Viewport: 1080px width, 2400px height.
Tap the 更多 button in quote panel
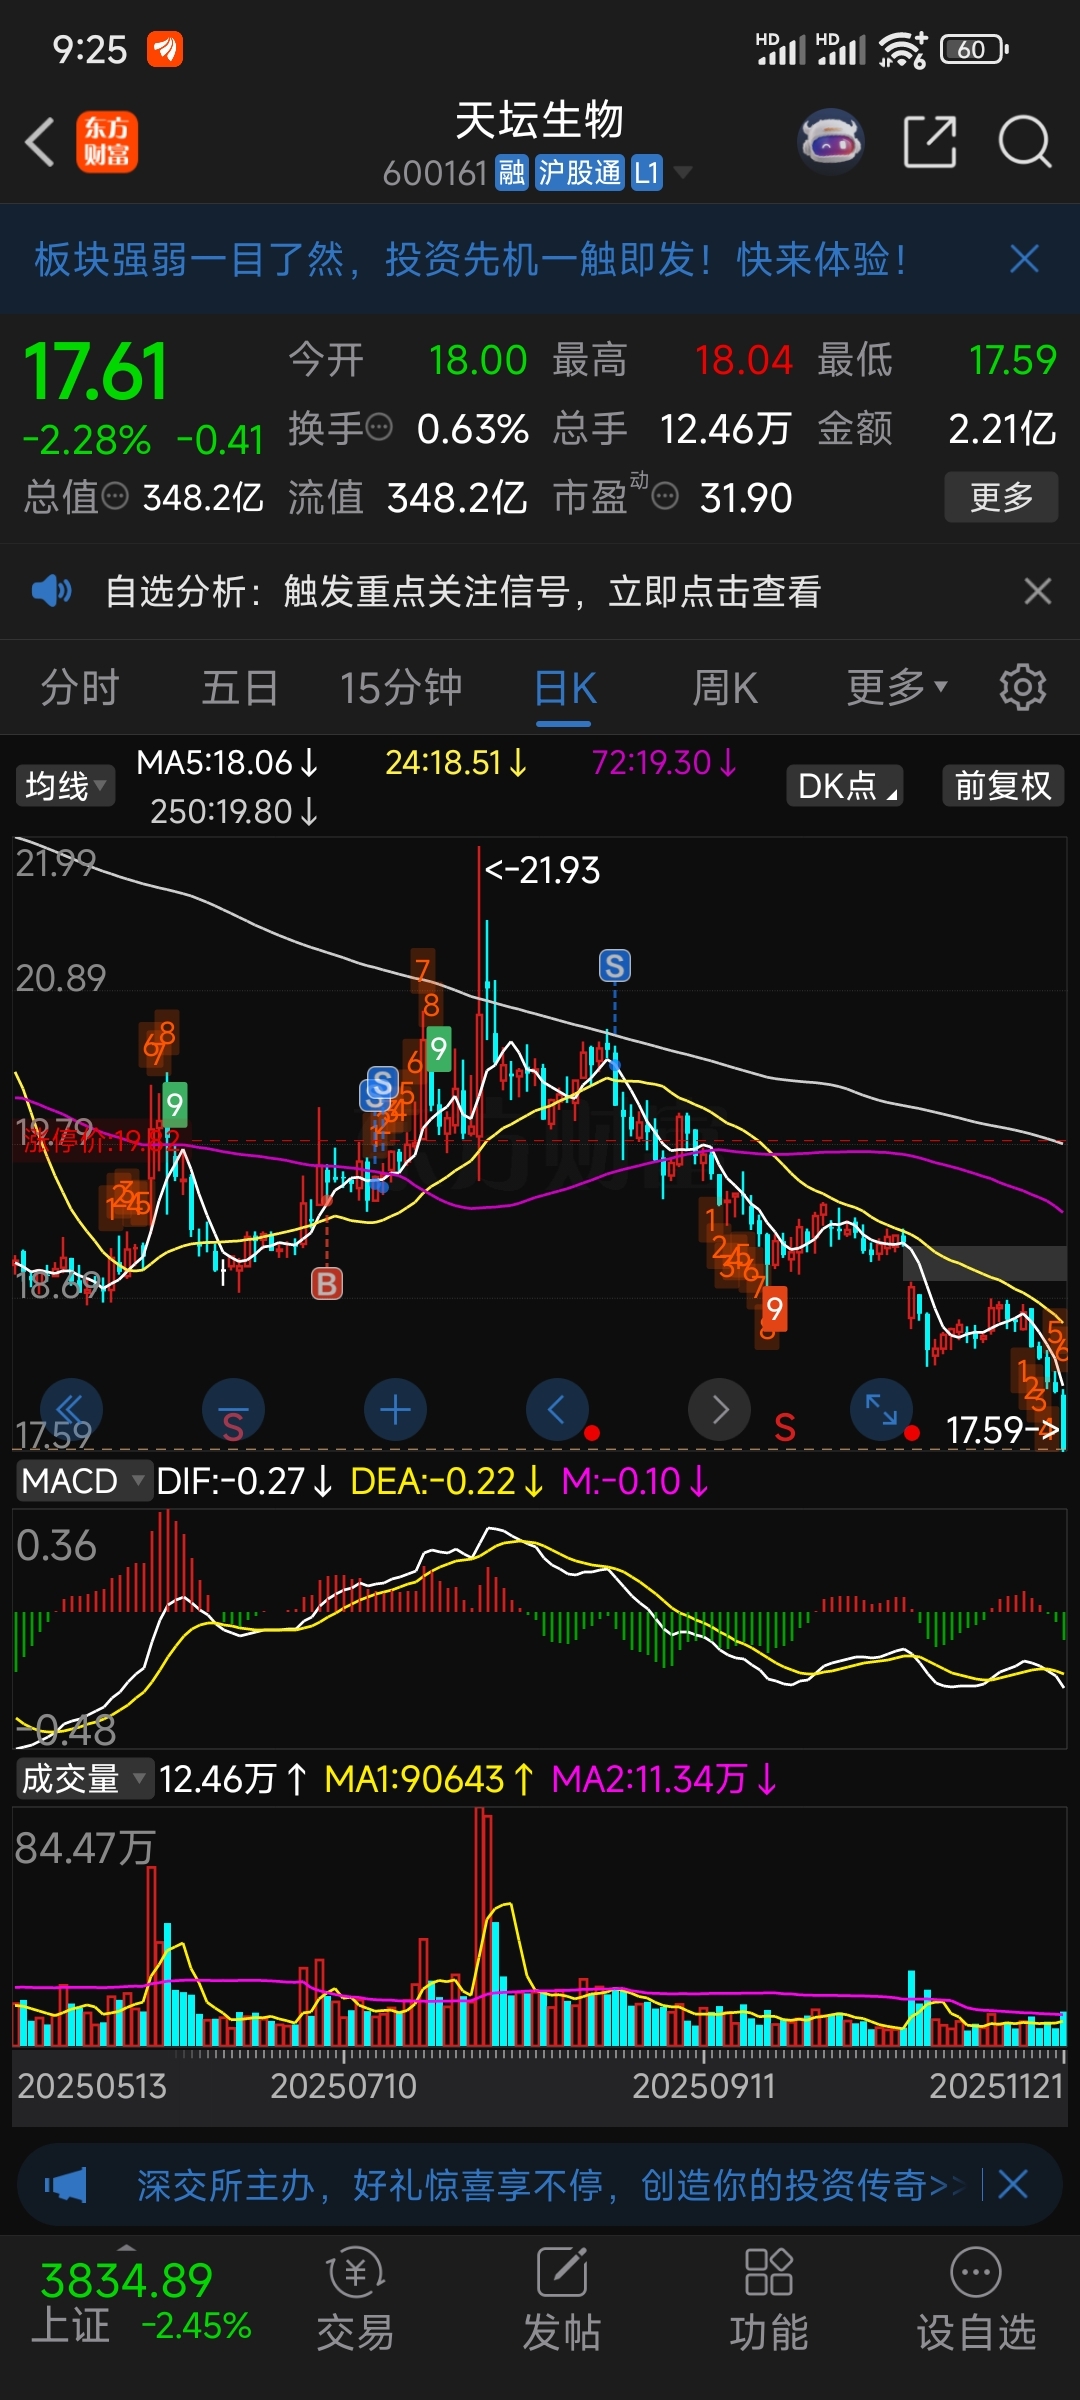(x=1001, y=496)
